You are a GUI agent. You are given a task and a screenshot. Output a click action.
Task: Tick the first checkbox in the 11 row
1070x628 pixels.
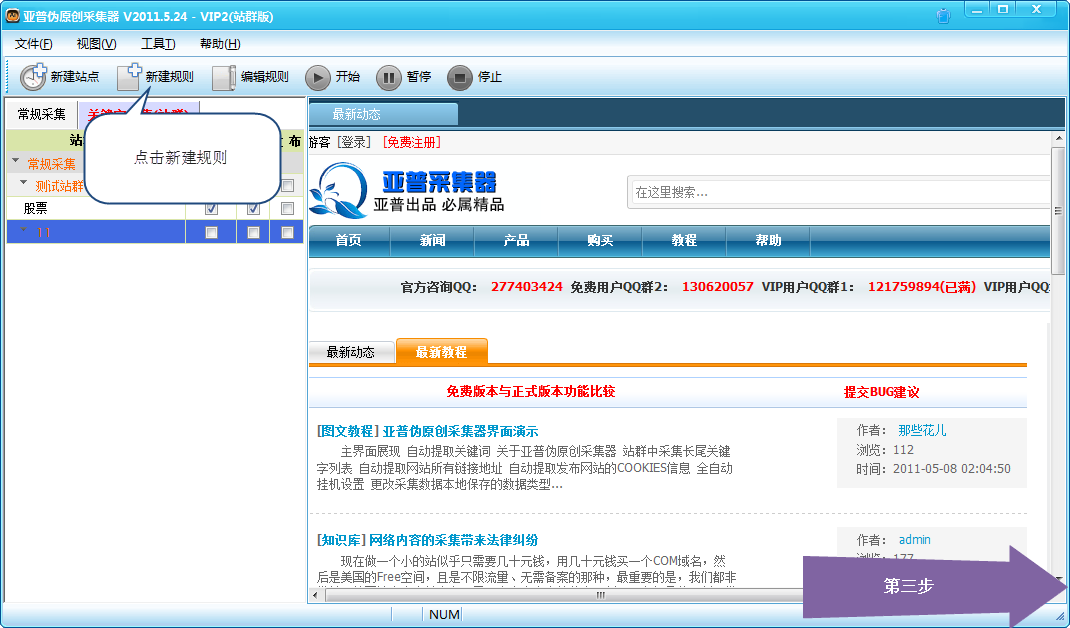pos(212,232)
